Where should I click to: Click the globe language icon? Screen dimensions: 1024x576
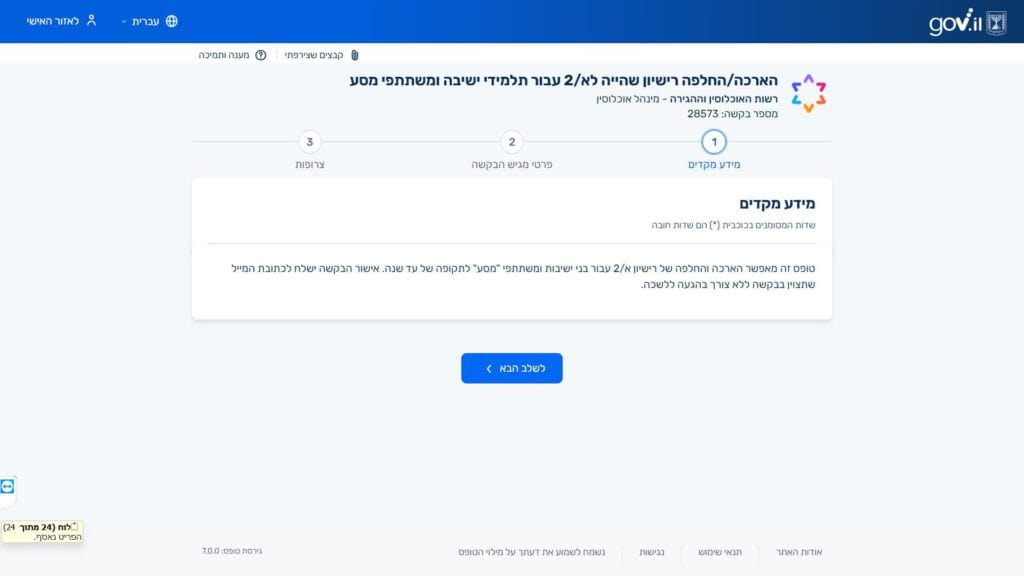171,21
